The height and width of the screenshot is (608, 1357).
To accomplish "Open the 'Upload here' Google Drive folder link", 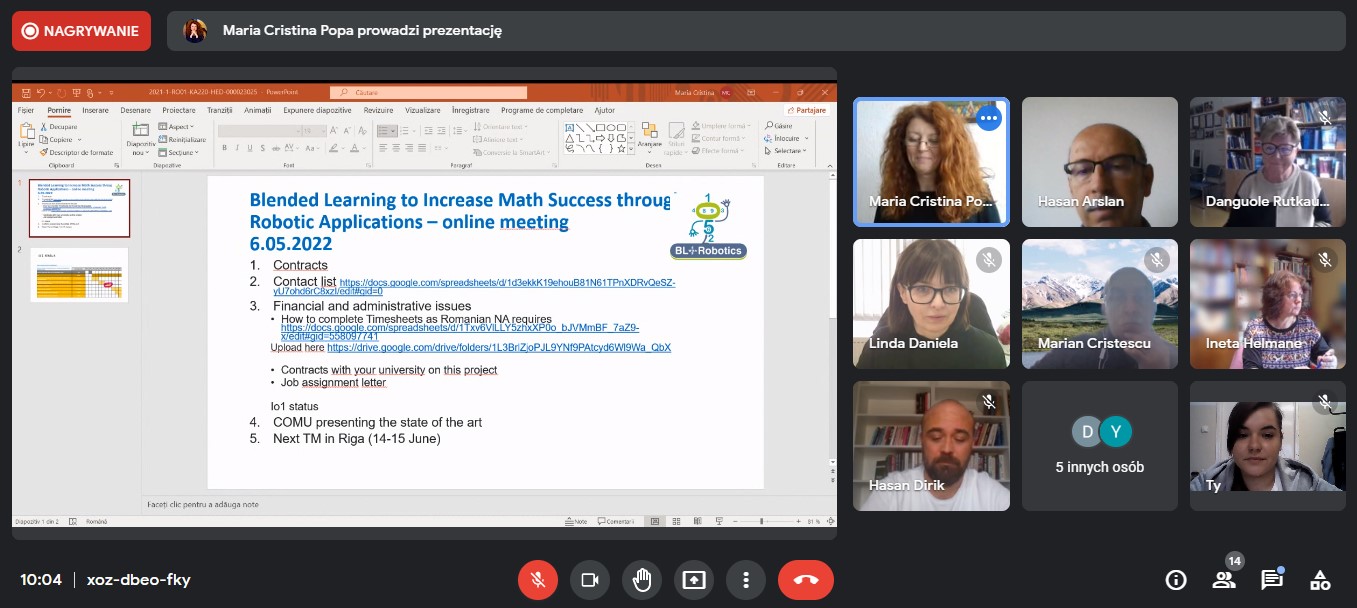I will click(499, 348).
